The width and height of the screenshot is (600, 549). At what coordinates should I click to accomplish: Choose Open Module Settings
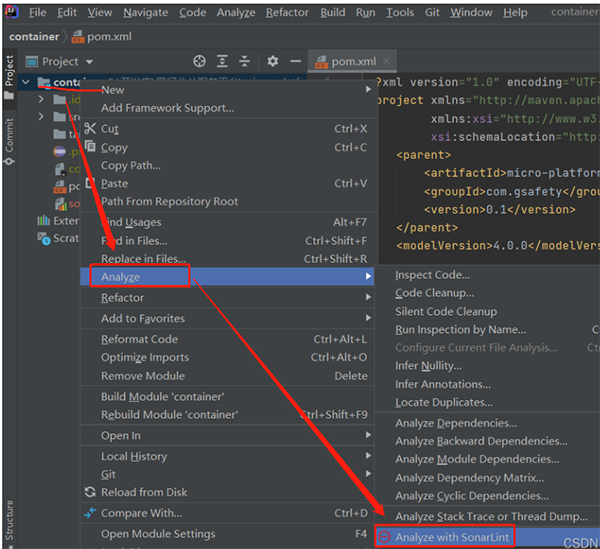tap(228, 534)
